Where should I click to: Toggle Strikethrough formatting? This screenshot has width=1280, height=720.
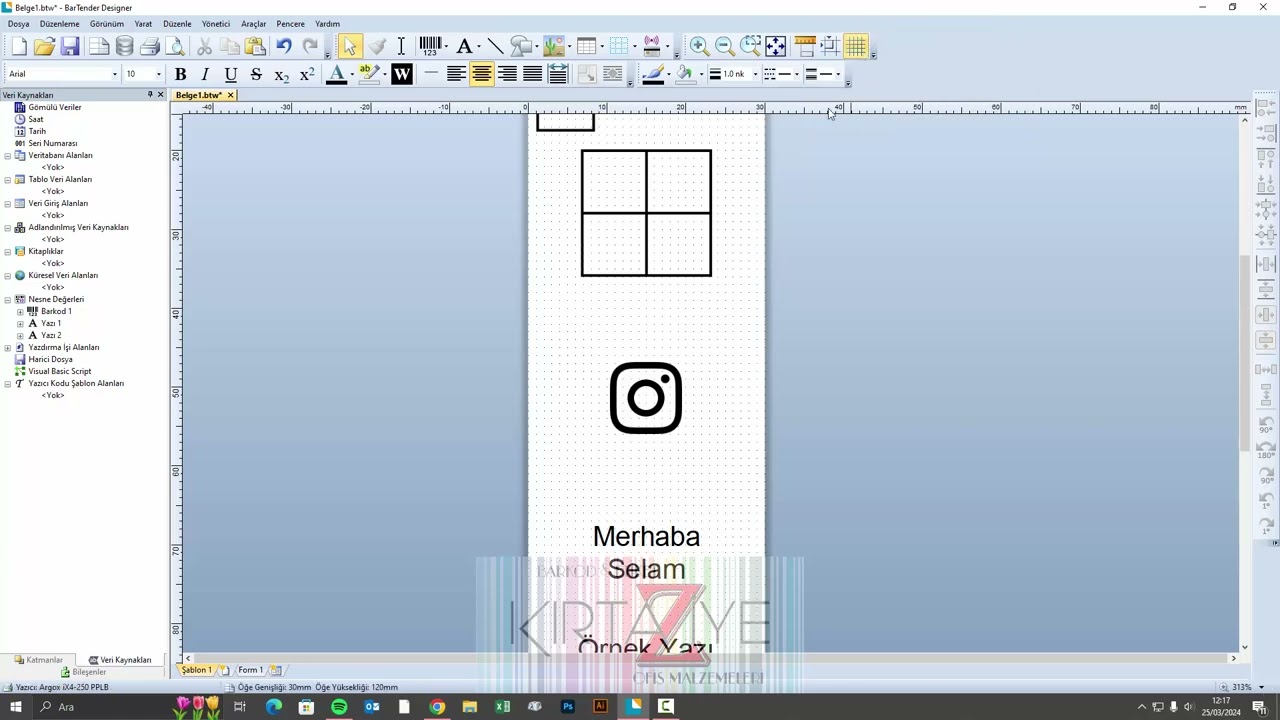(x=256, y=74)
